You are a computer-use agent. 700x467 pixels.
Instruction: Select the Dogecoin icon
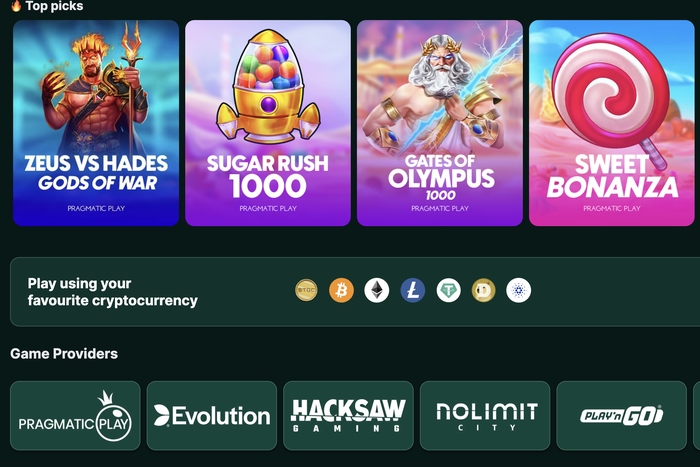[x=483, y=290]
